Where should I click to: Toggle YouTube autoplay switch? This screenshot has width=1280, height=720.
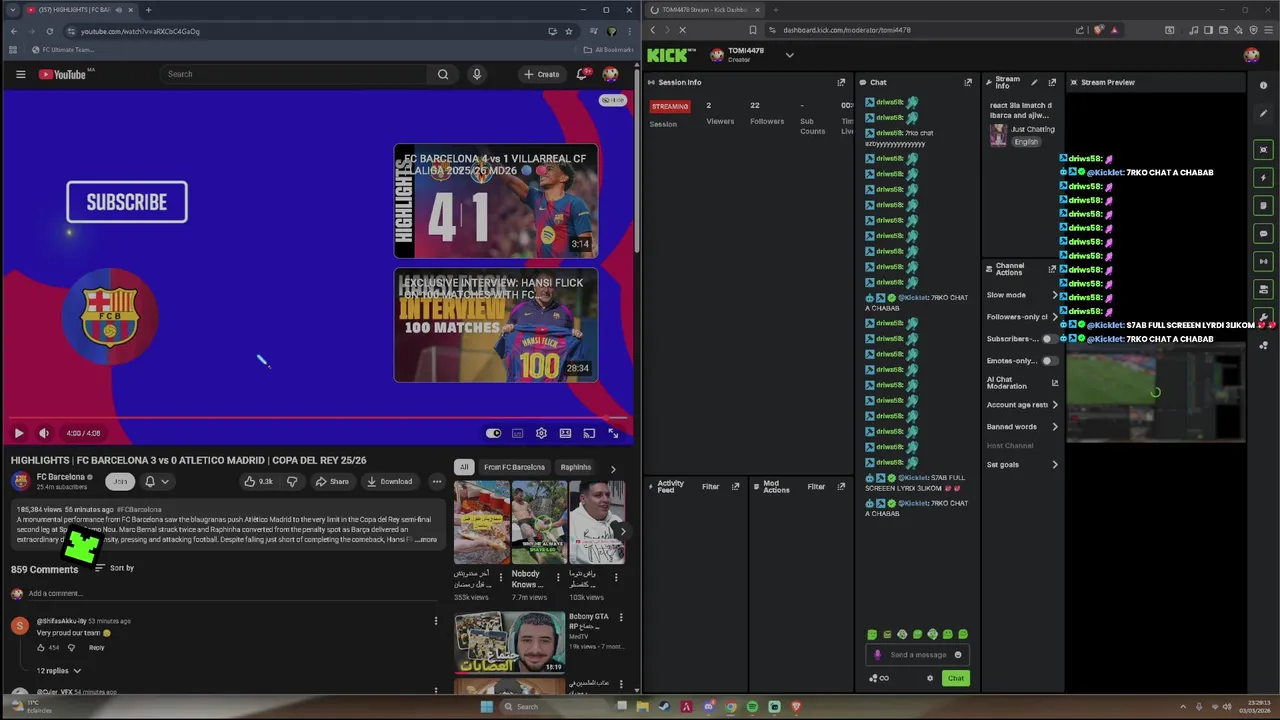(493, 433)
